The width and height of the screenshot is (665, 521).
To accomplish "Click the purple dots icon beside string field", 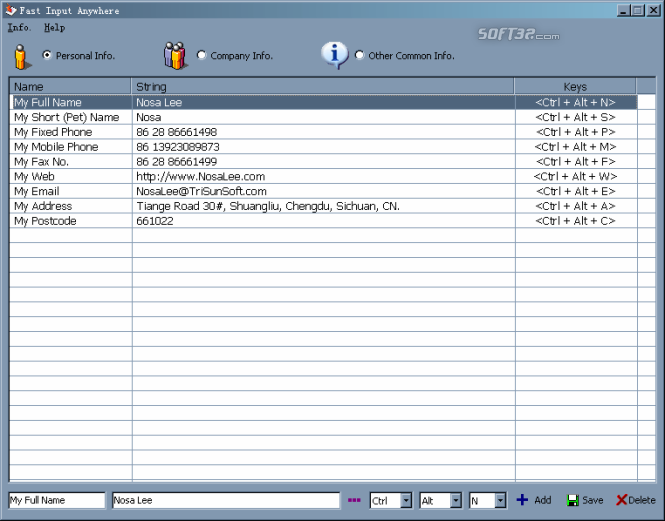I will (354, 500).
